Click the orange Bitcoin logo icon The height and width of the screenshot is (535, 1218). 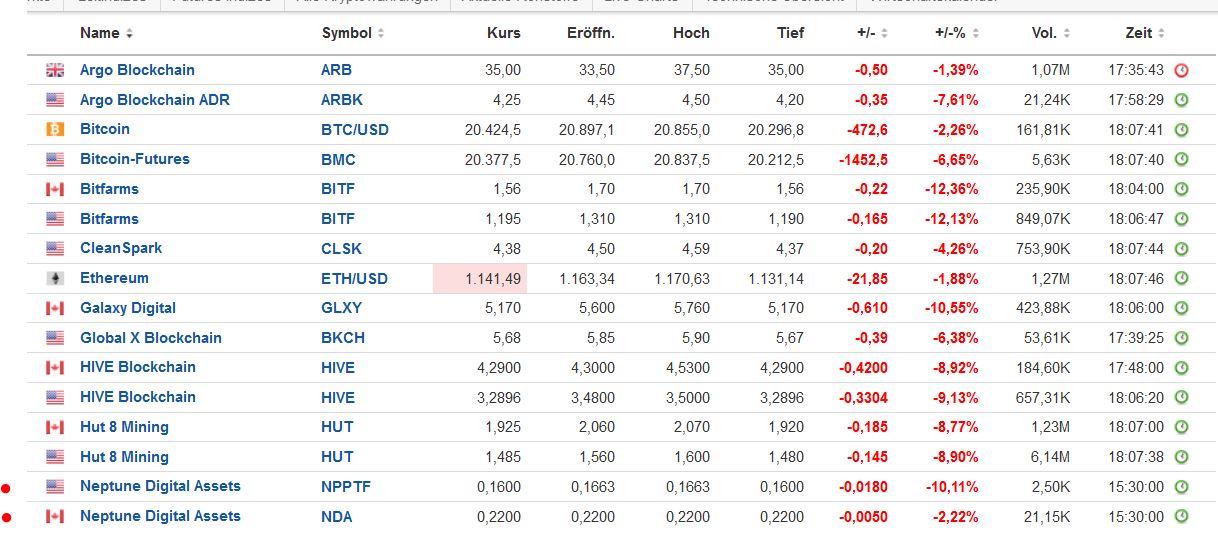(54, 129)
